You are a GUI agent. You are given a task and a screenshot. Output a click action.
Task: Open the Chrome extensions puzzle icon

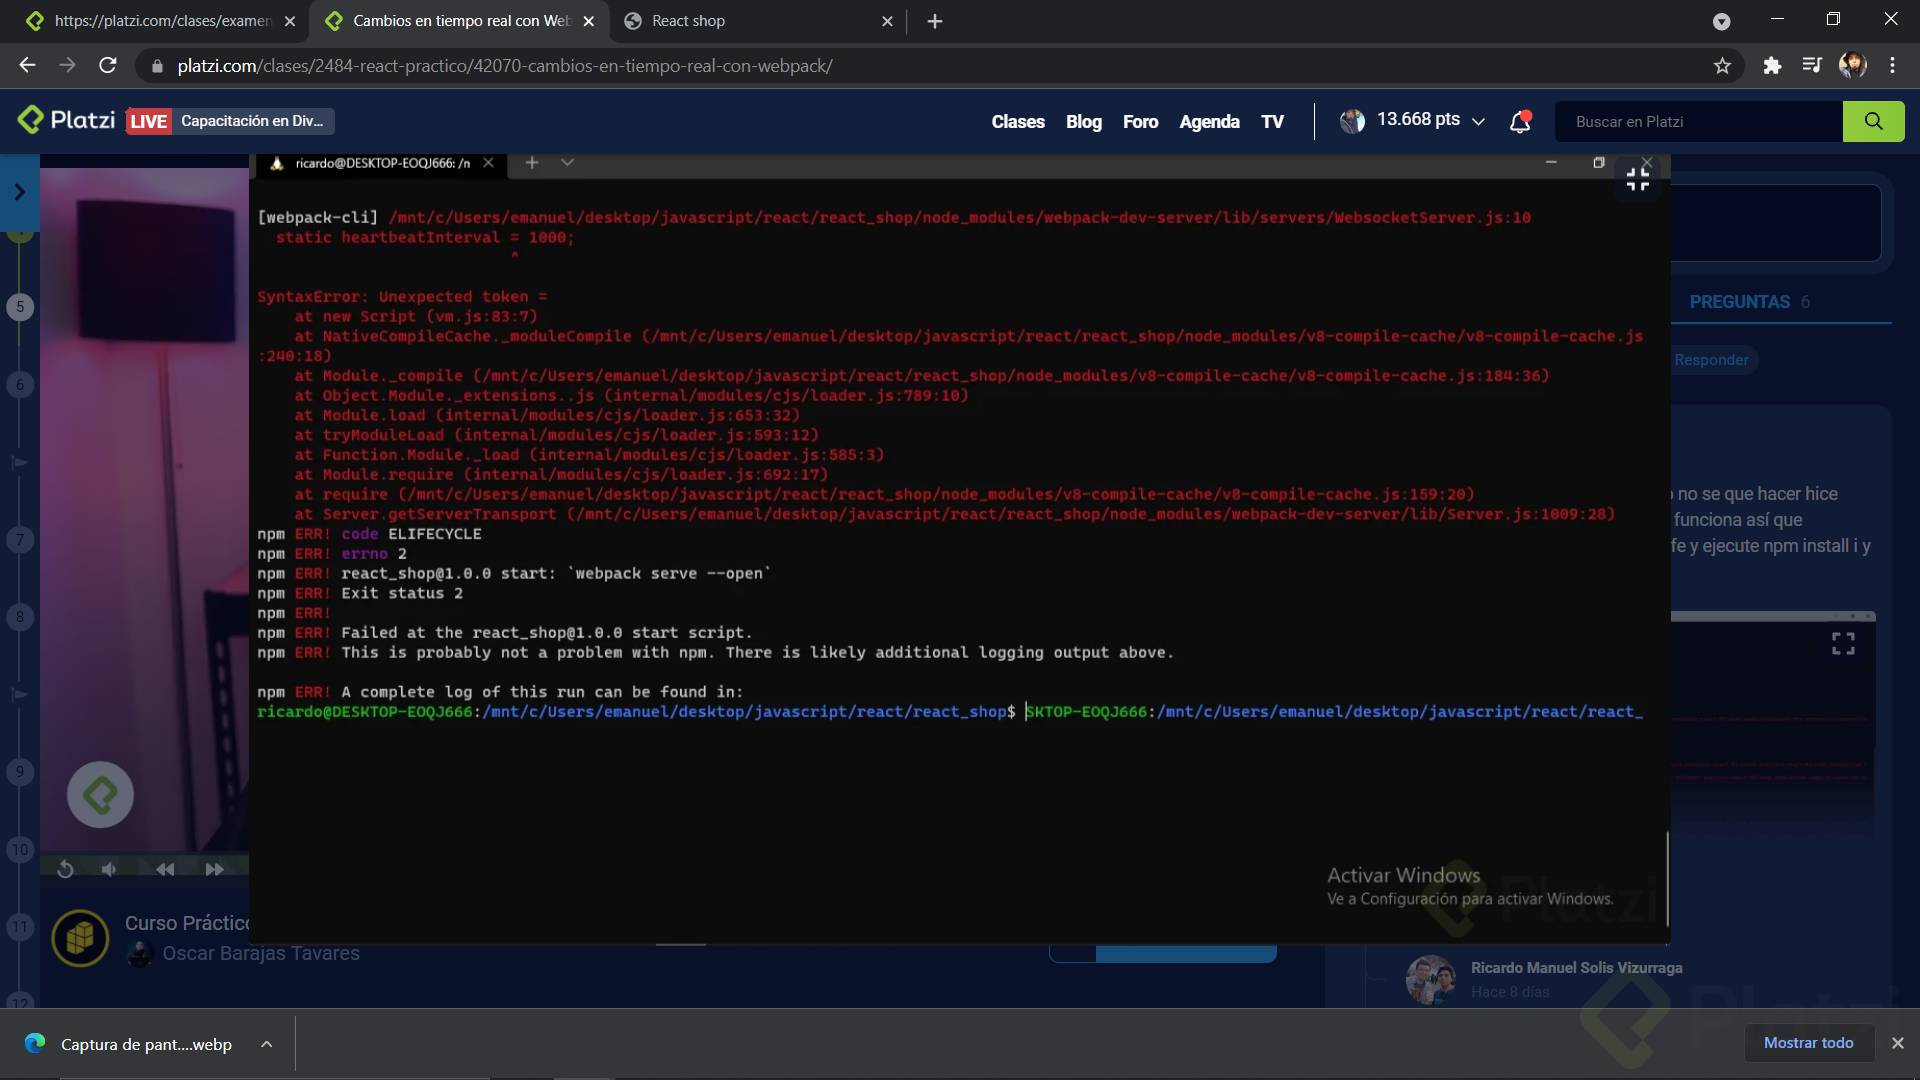[x=1772, y=66]
